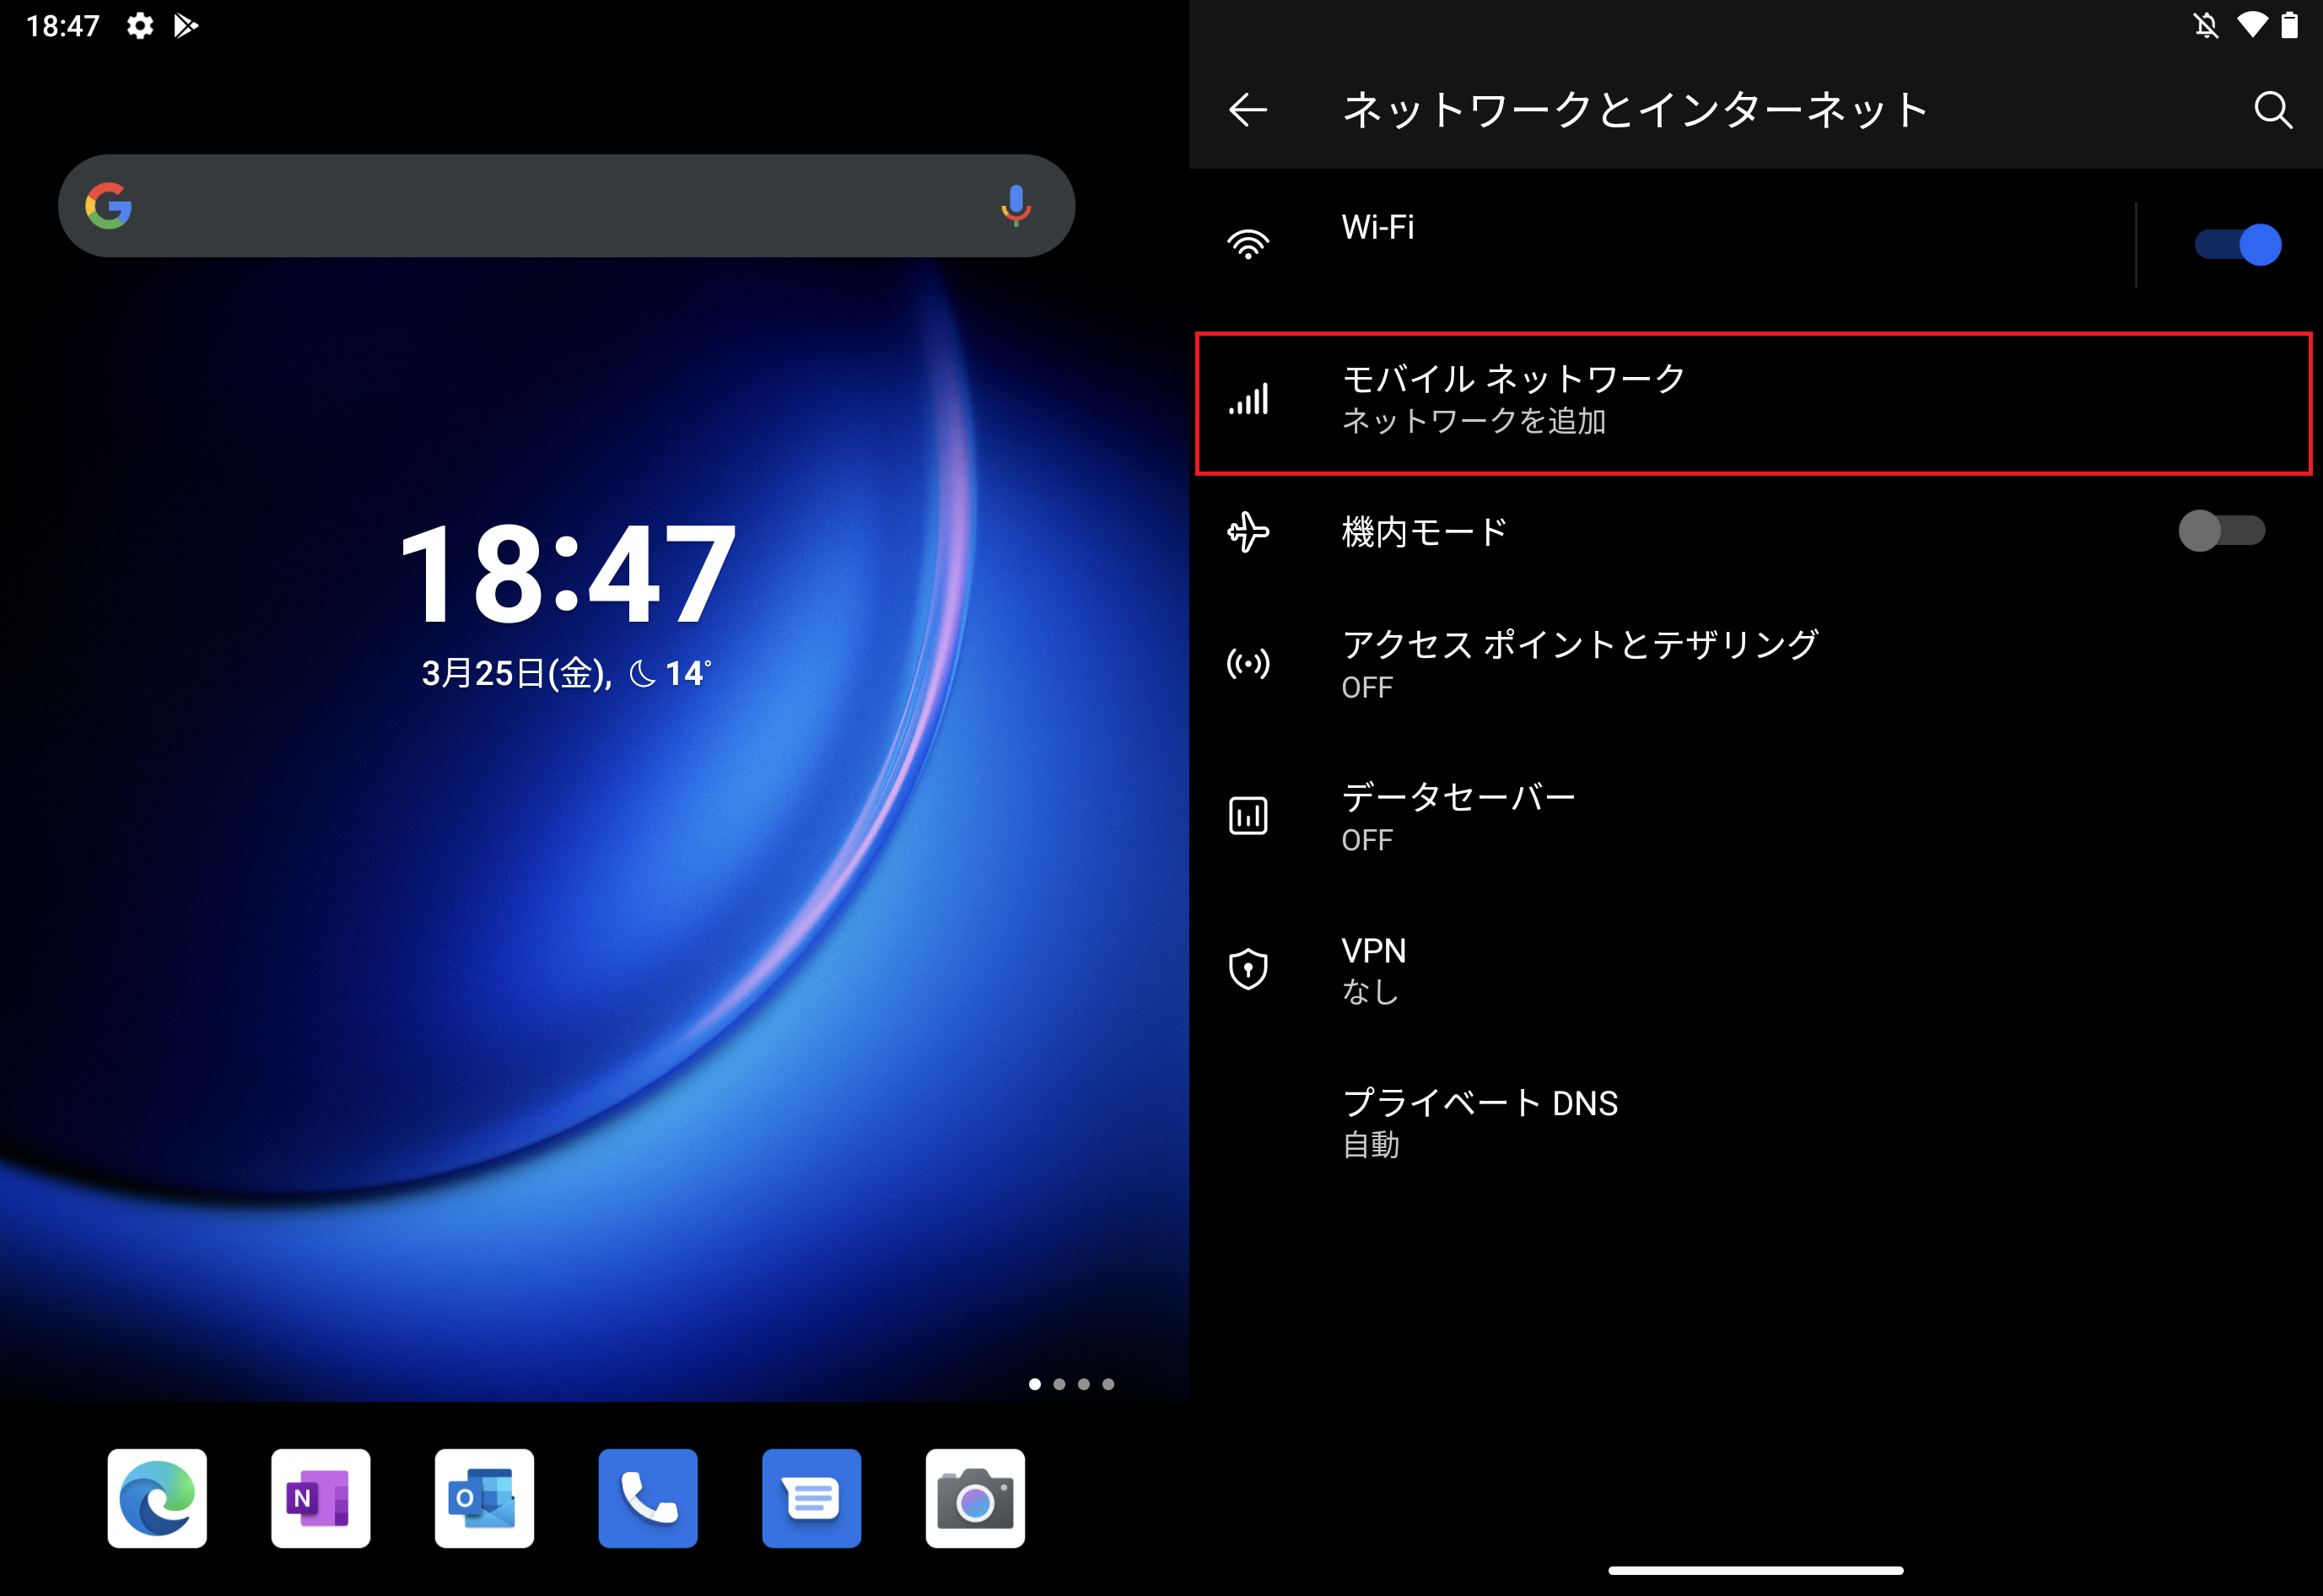Tap the navigation gesture bar at bottom

pos(1755,1570)
